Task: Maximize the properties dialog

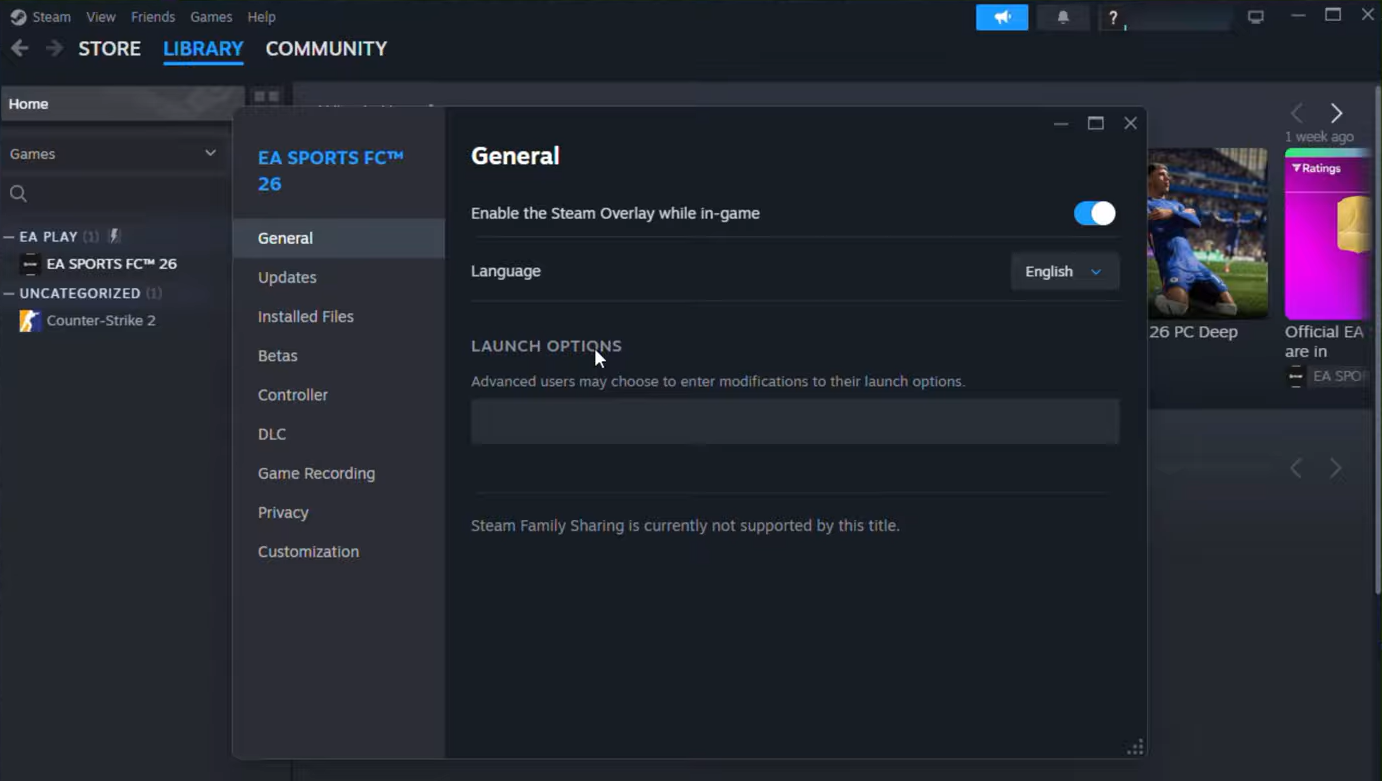Action: [x=1096, y=123]
